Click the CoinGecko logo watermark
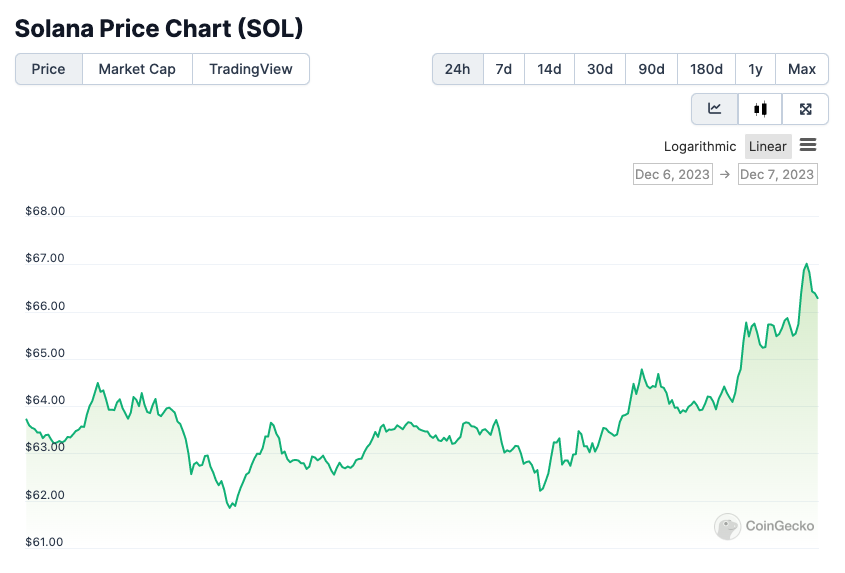The height and width of the screenshot is (573, 845). click(x=765, y=526)
